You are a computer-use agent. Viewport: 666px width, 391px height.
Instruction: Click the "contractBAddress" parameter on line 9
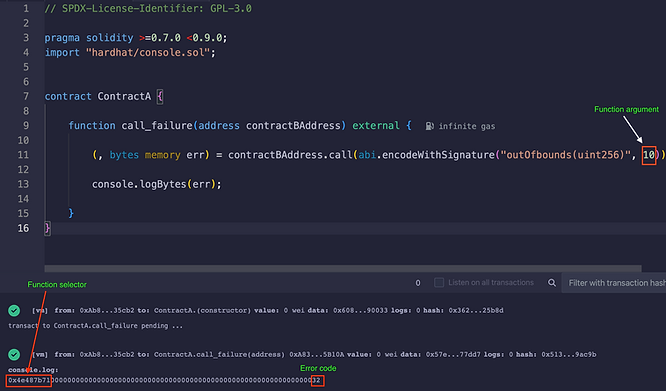[293, 126]
